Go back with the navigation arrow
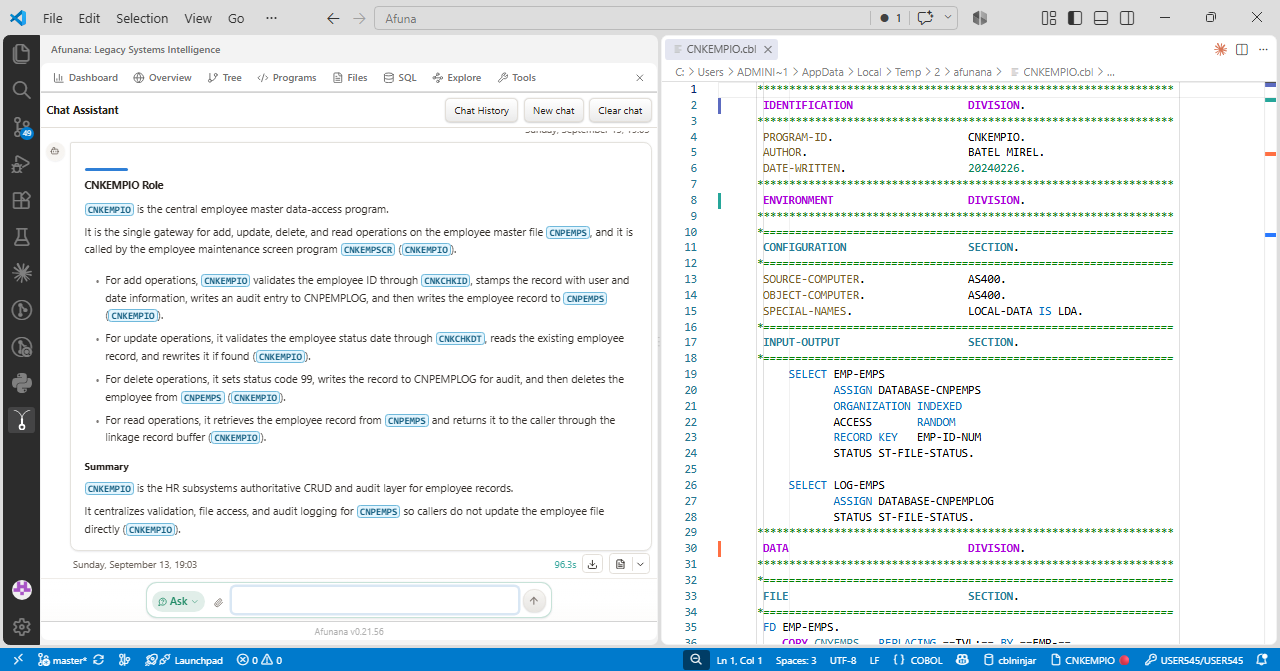This screenshot has height=671, width=1280. [x=333, y=18]
